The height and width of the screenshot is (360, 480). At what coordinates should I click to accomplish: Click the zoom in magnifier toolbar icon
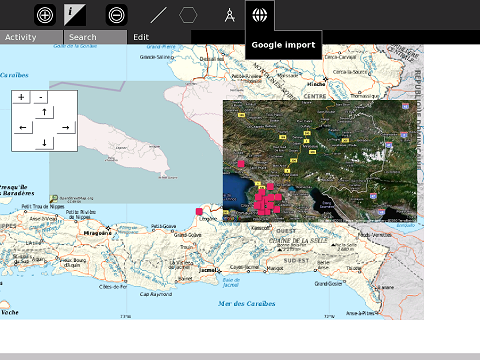[45, 15]
